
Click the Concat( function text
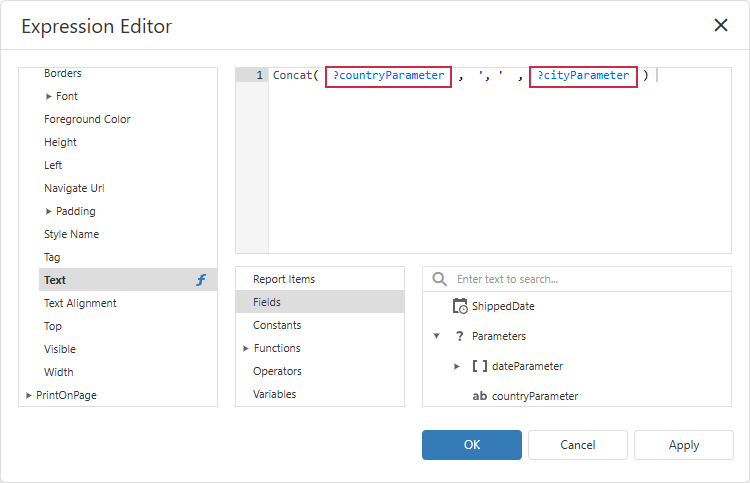point(296,76)
